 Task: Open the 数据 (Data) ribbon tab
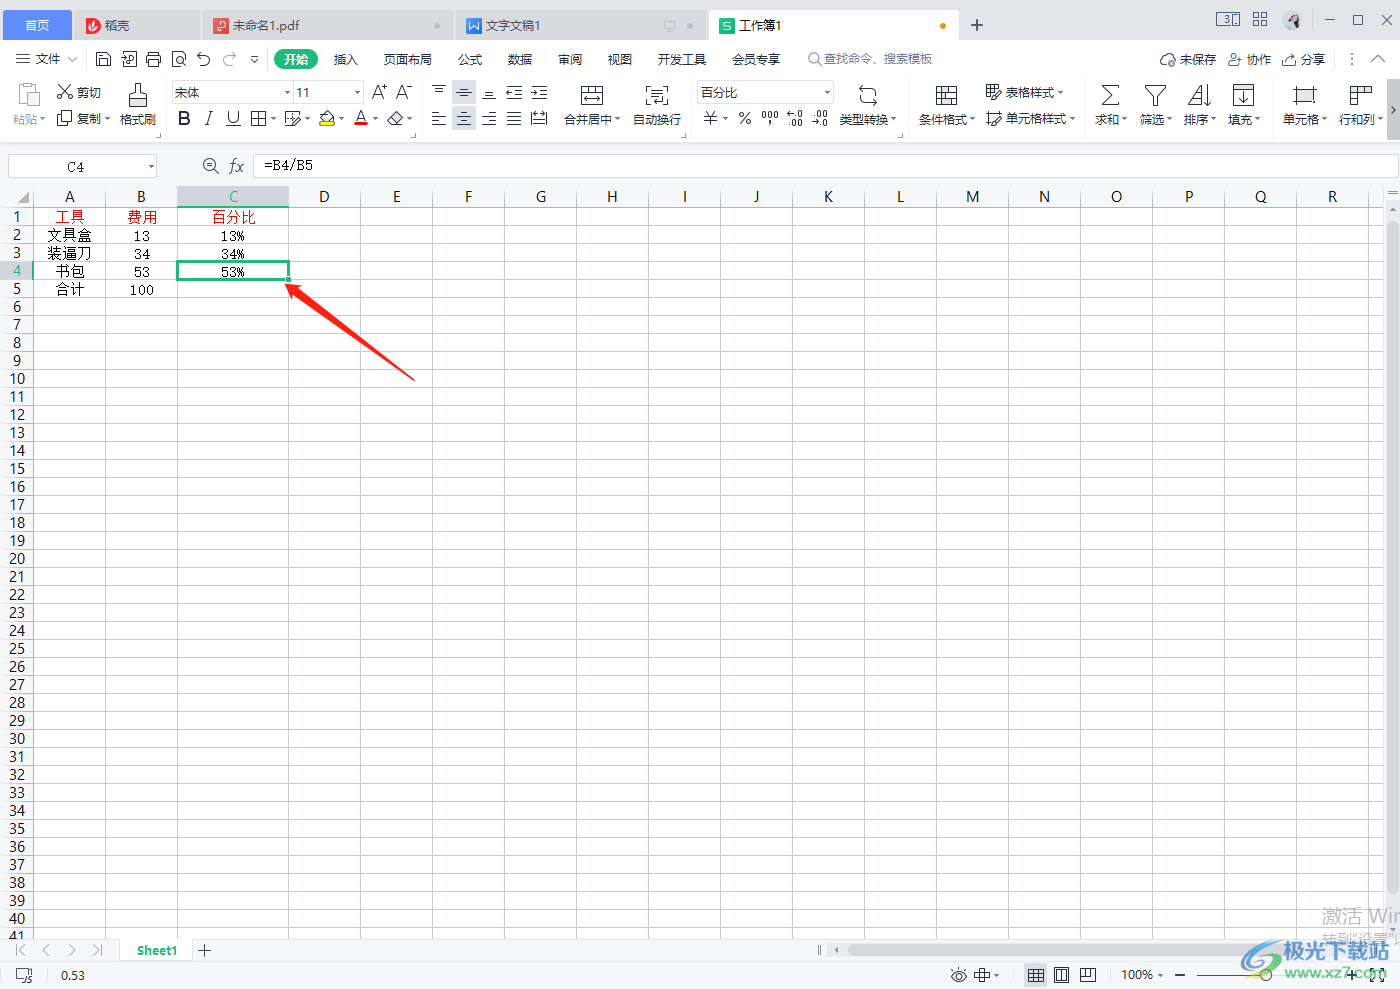coord(520,60)
